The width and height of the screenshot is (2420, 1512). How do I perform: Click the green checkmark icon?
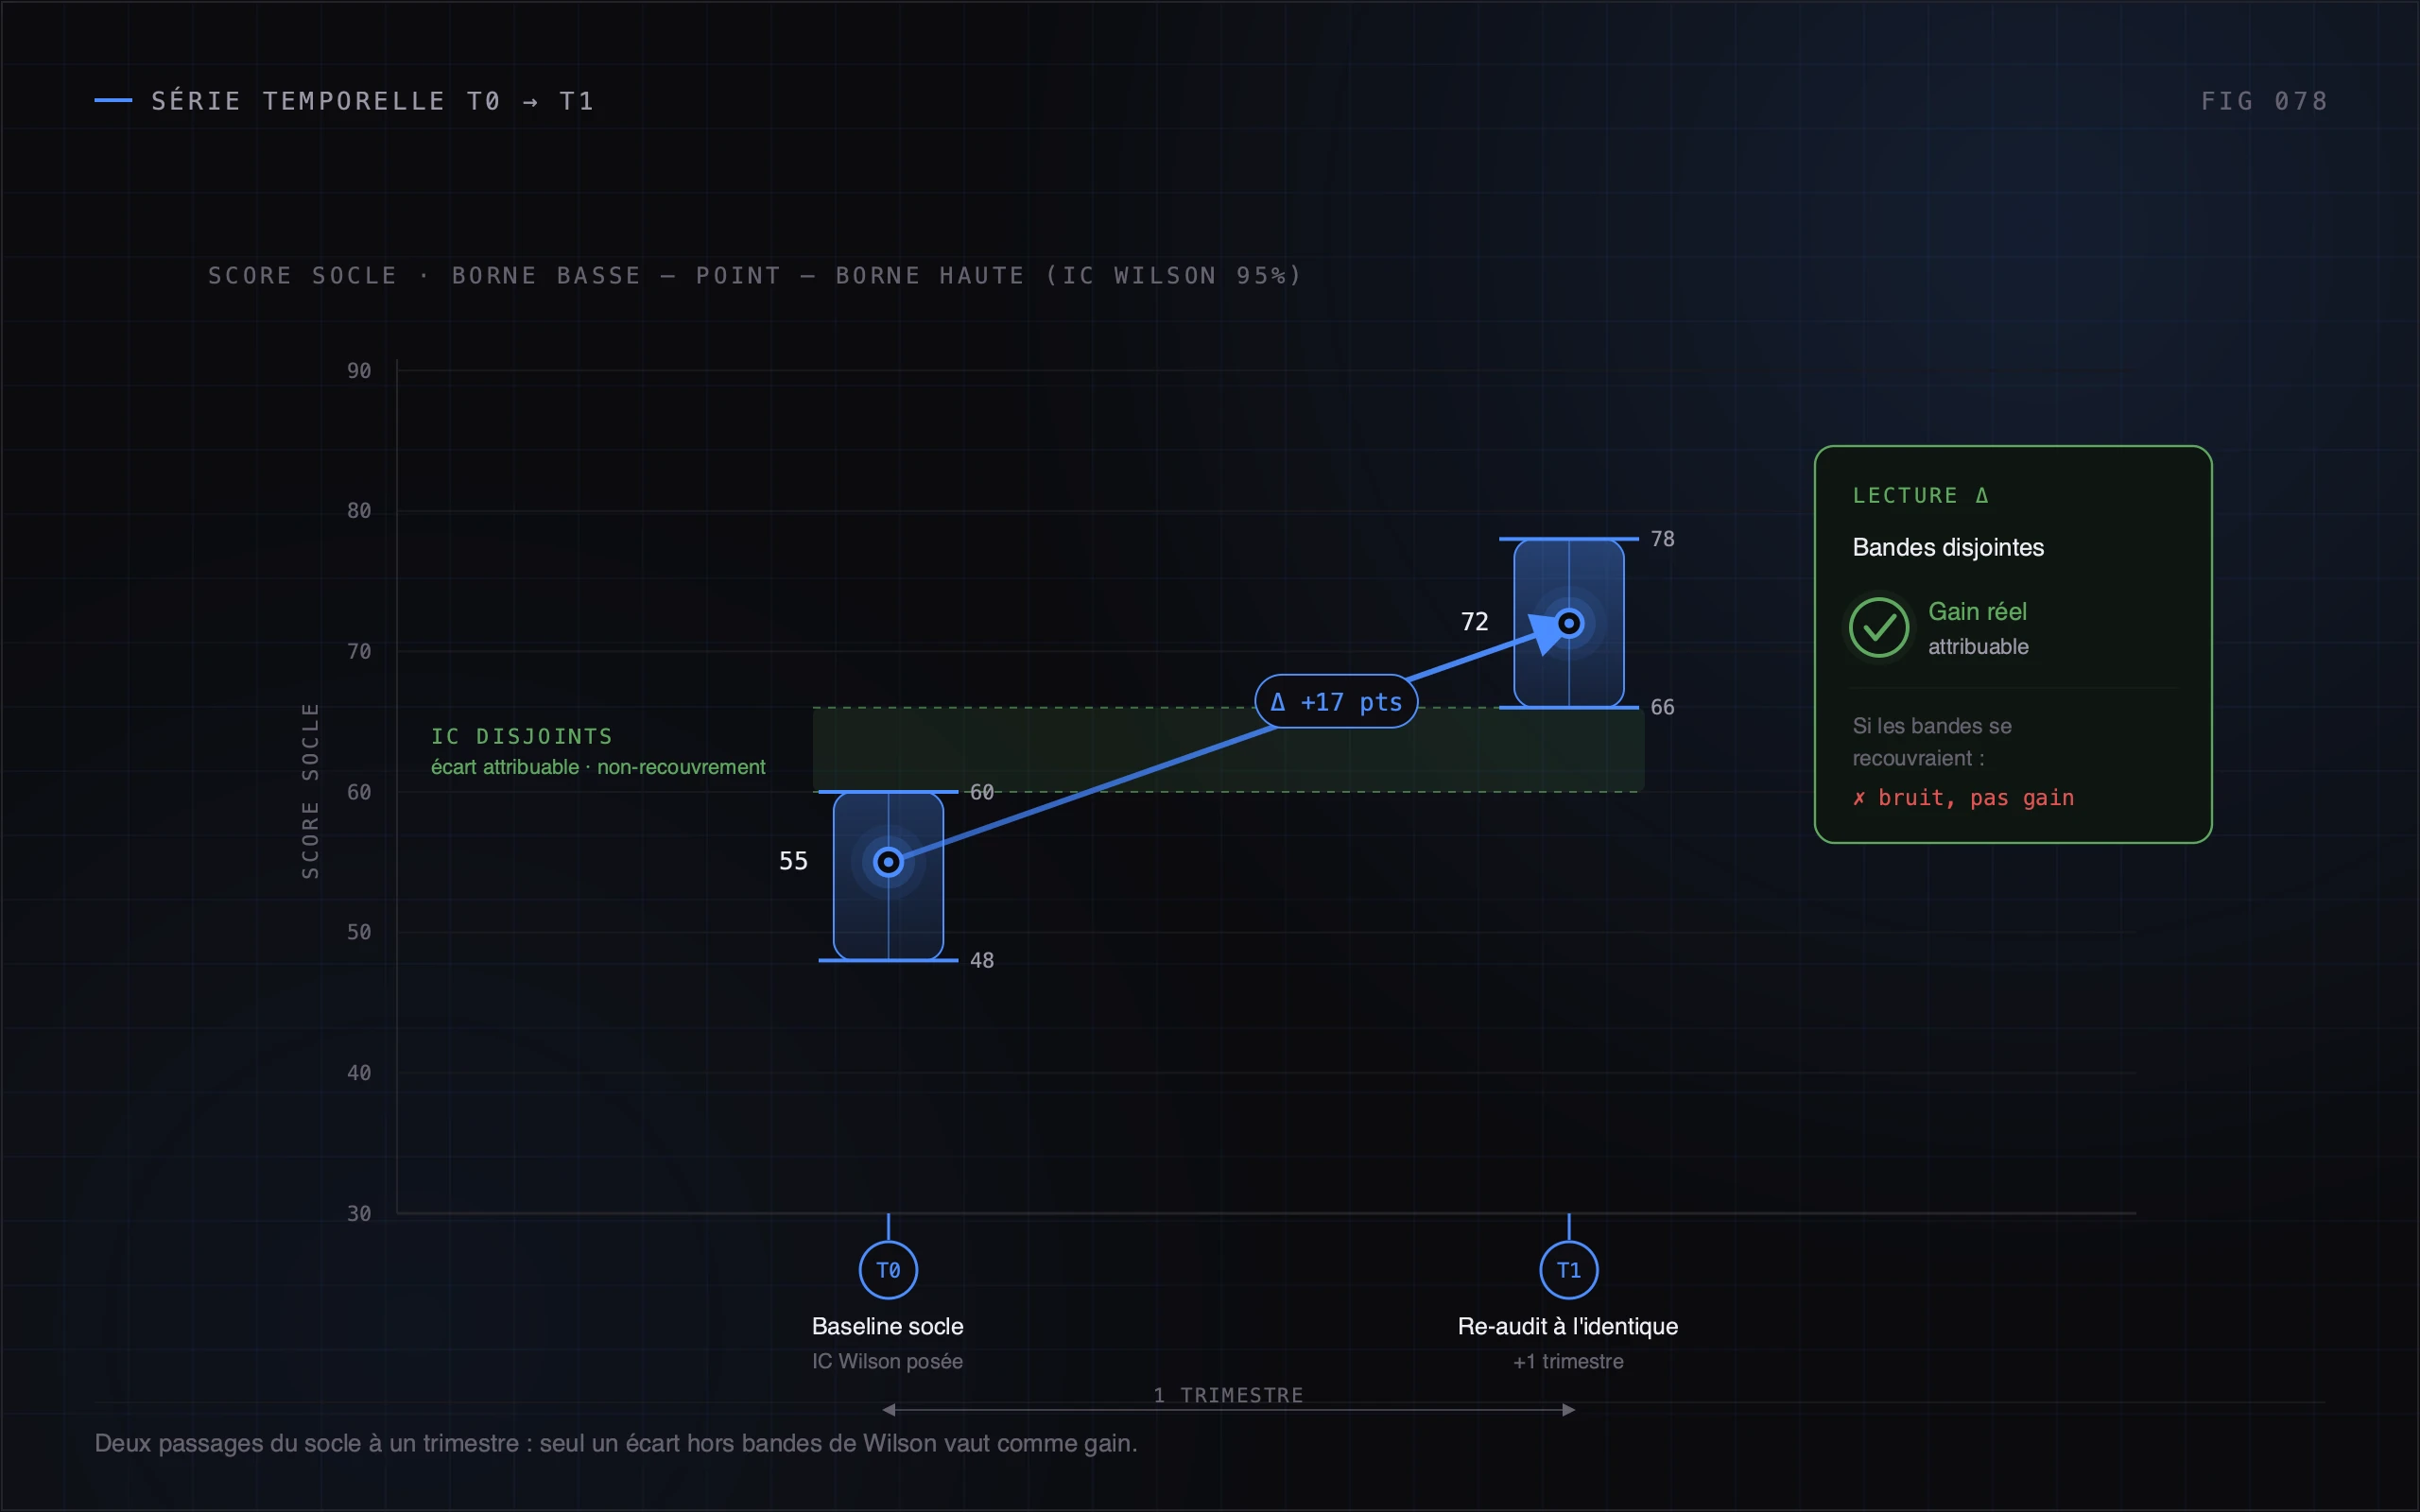[1879, 627]
